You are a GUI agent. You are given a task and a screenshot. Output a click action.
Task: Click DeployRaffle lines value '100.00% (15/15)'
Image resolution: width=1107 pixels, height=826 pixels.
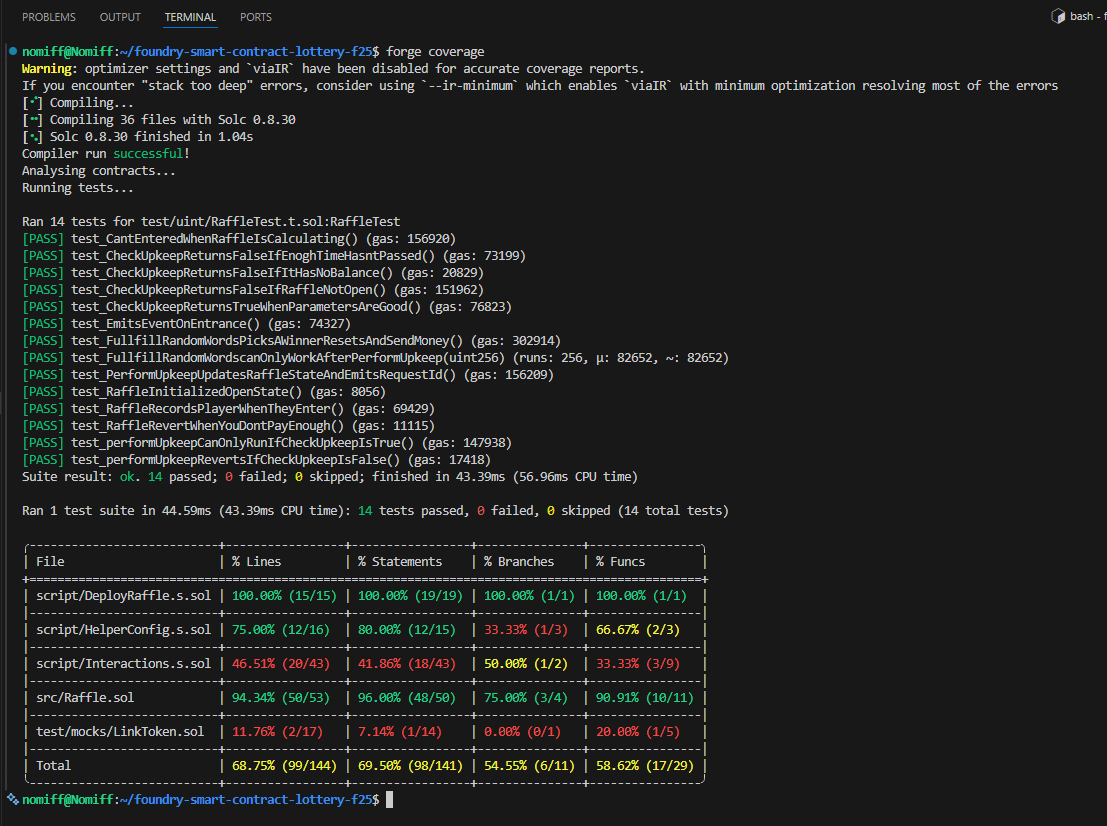click(x=284, y=595)
